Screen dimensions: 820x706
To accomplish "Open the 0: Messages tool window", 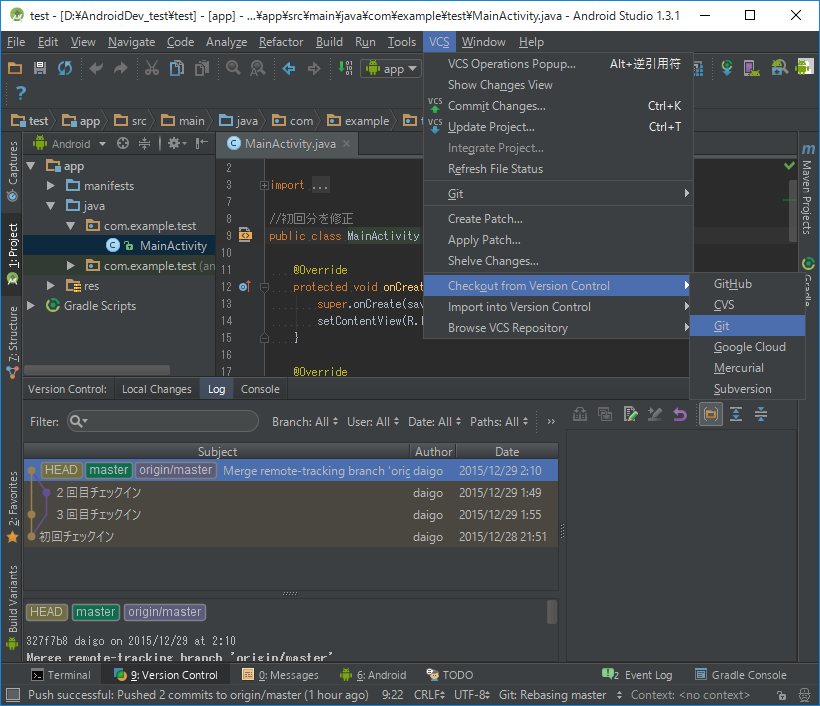I will (x=280, y=675).
